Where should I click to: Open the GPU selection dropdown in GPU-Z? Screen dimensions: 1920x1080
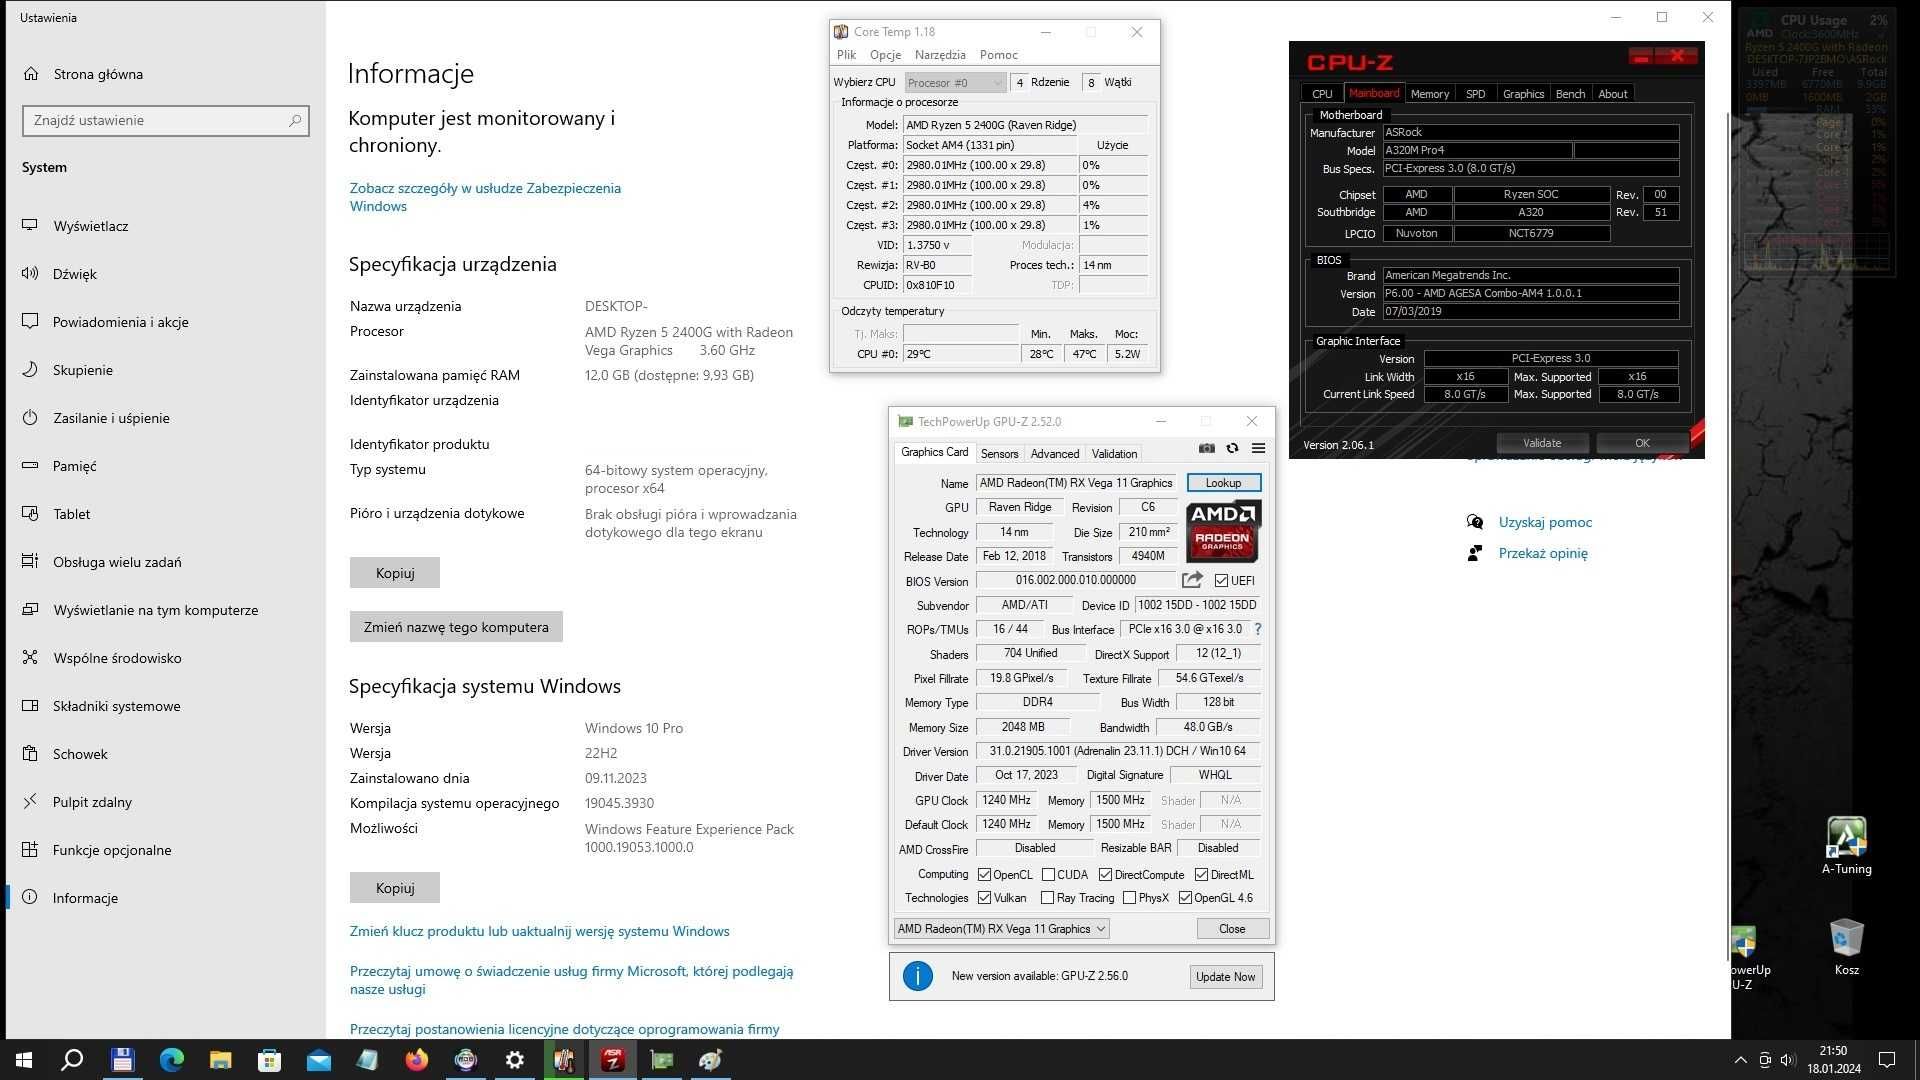(1001, 929)
